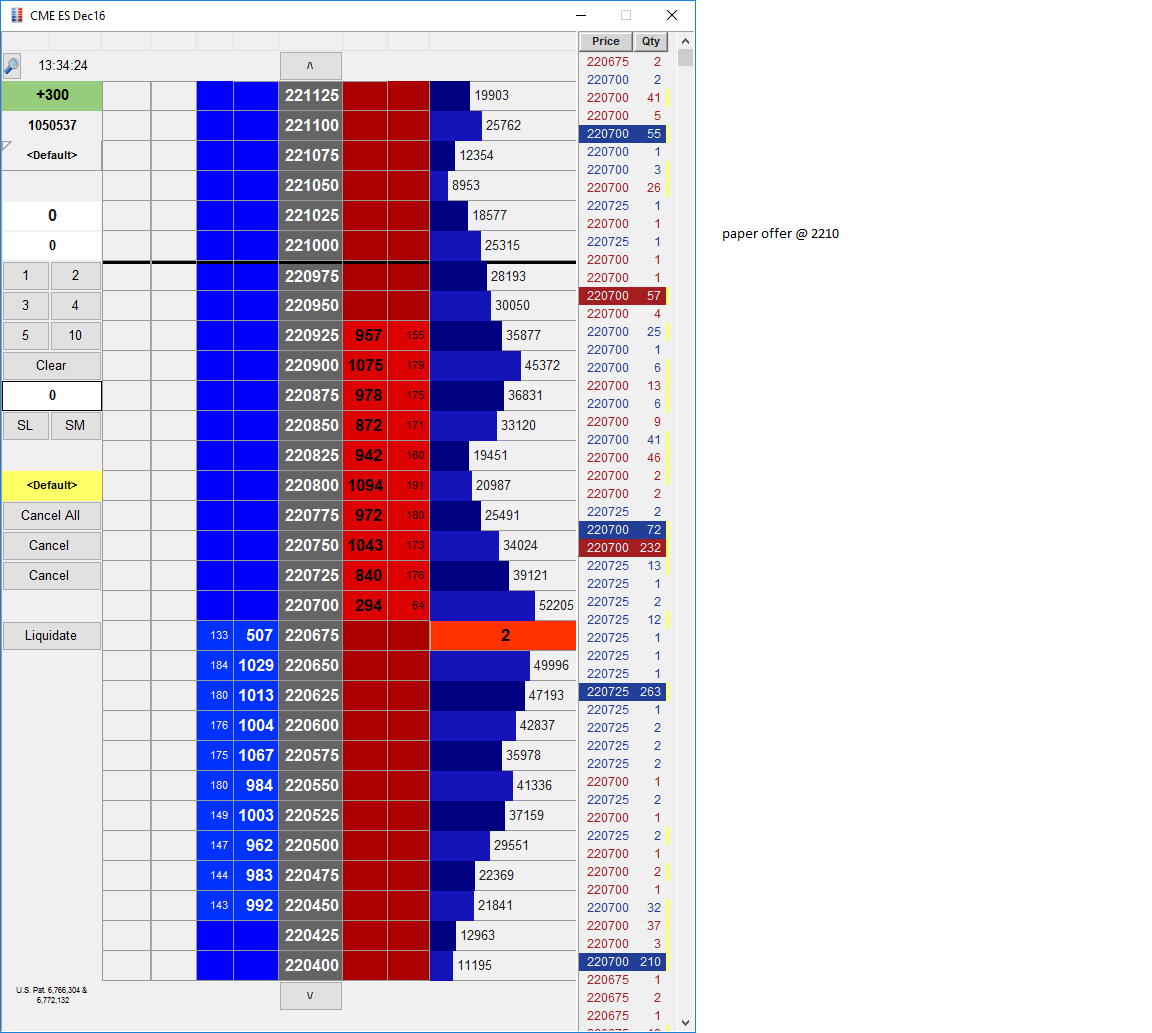Select quantity preset 3

[x=26, y=306]
